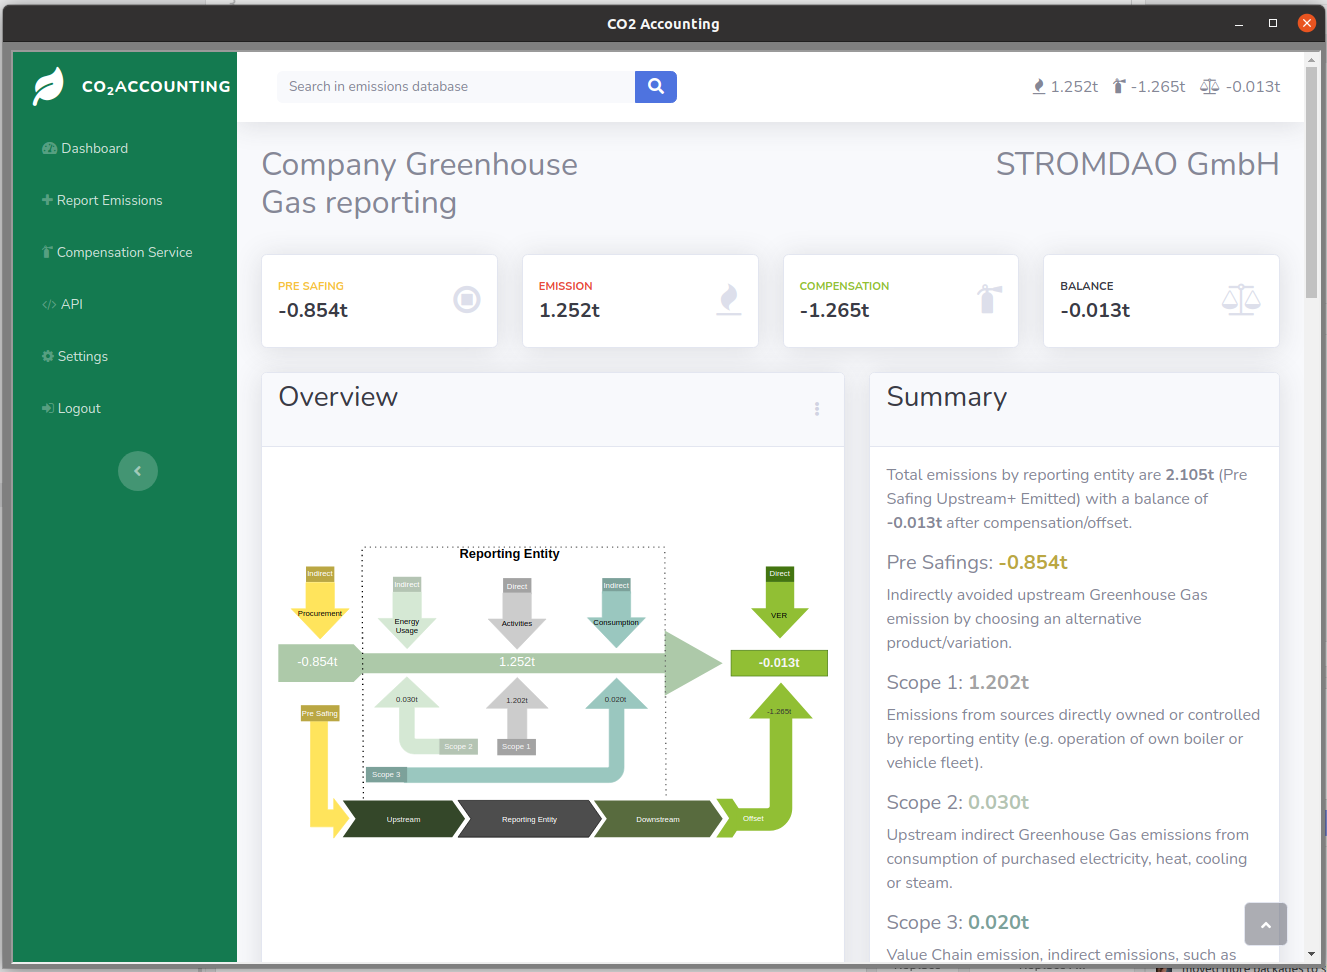Click the -0.854t box in diagram

[319, 662]
